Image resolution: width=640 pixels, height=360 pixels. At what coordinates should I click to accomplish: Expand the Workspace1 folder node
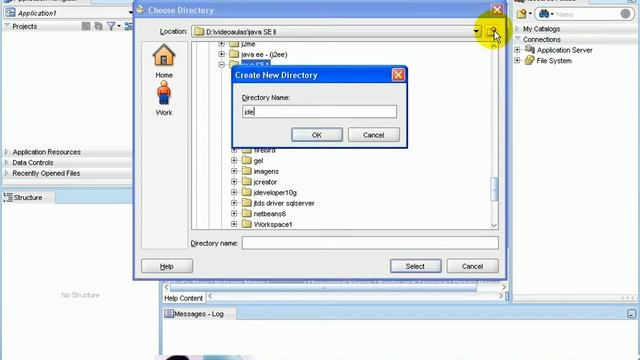coord(234,224)
